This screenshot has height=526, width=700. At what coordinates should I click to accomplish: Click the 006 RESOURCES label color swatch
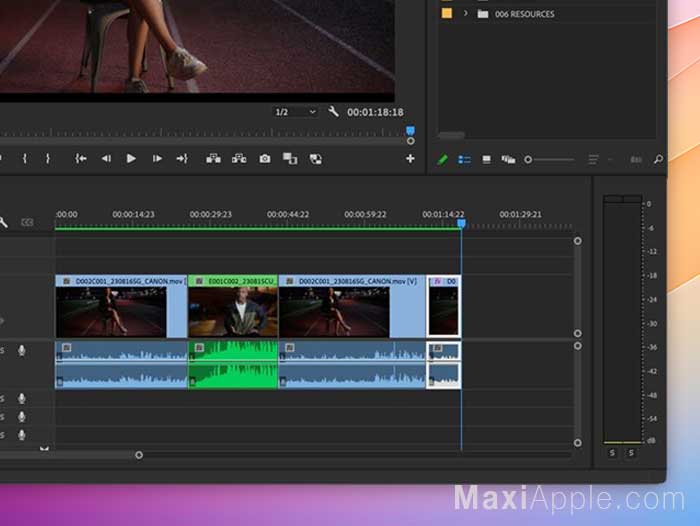446,13
